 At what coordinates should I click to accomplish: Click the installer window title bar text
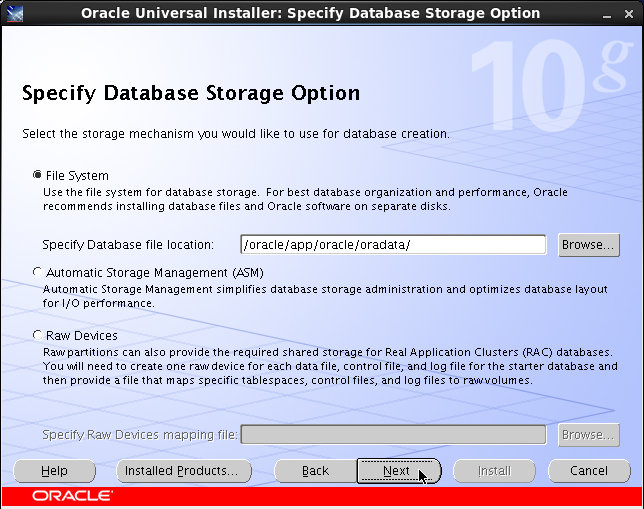(310, 13)
